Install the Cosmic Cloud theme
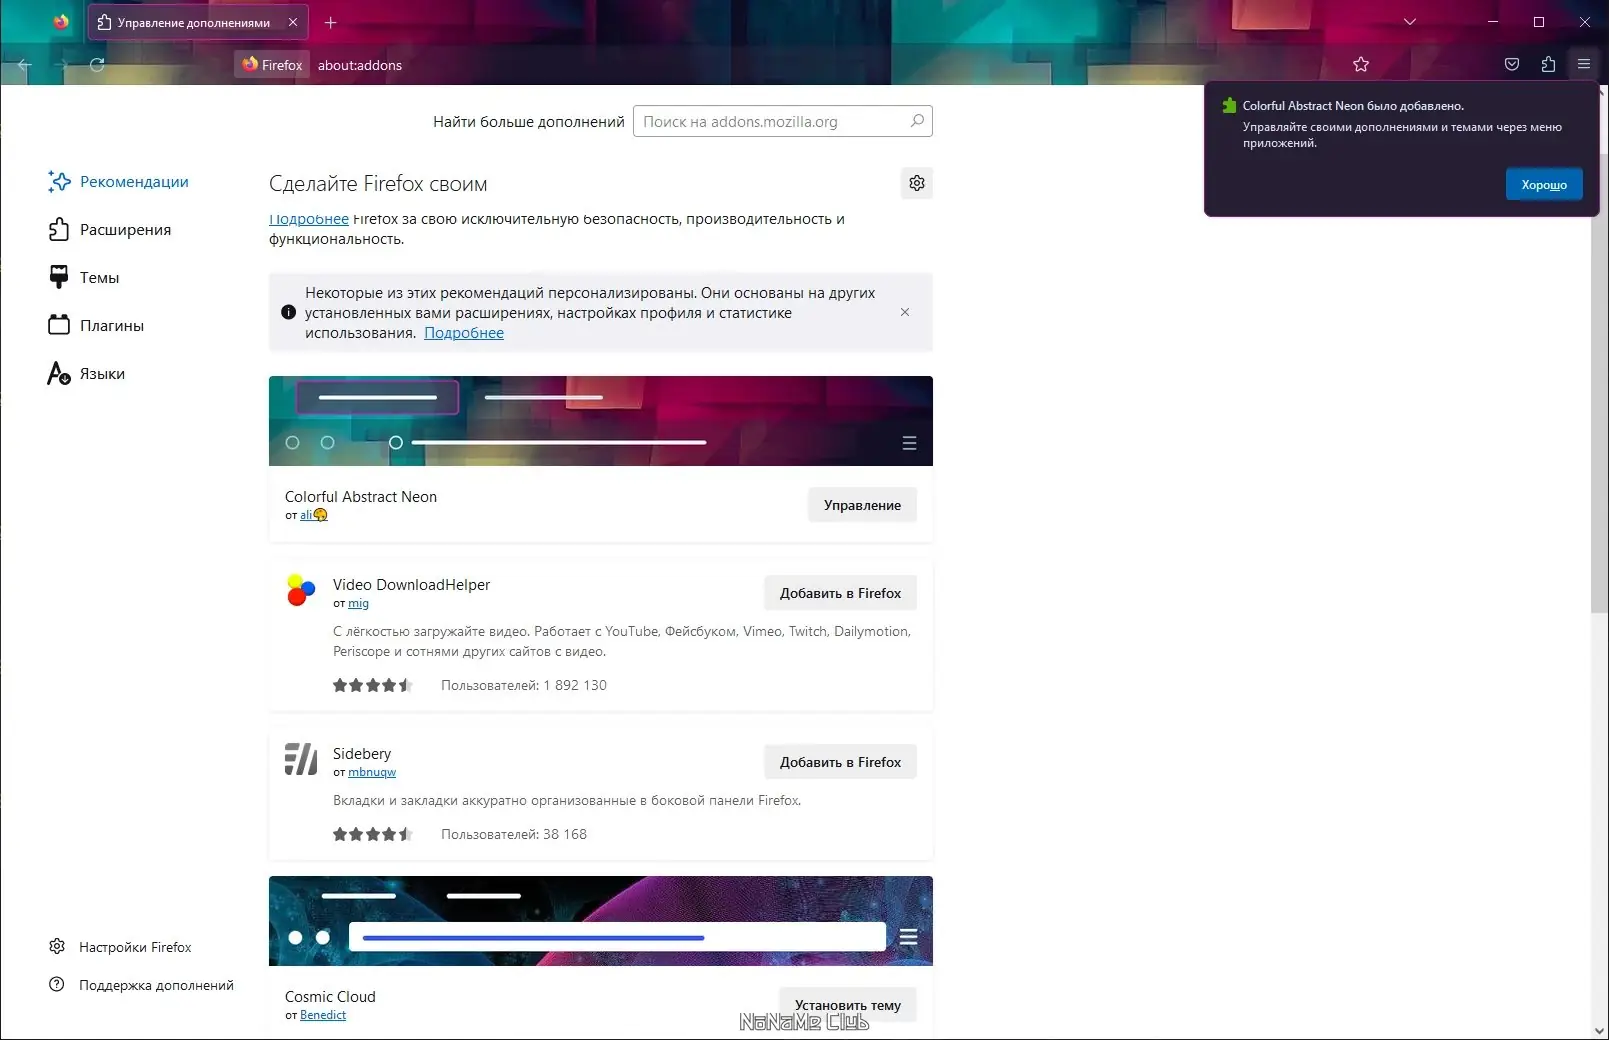This screenshot has width=1609, height=1040. [x=848, y=1005]
